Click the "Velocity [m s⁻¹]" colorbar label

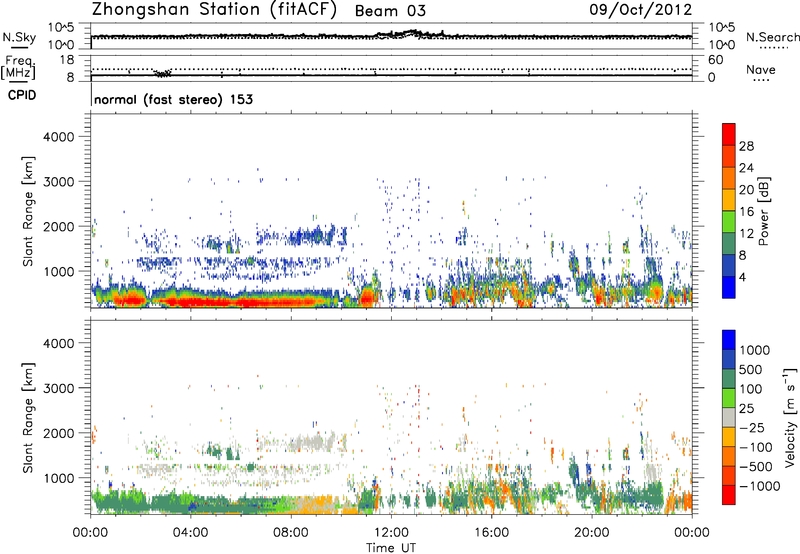coord(791,417)
